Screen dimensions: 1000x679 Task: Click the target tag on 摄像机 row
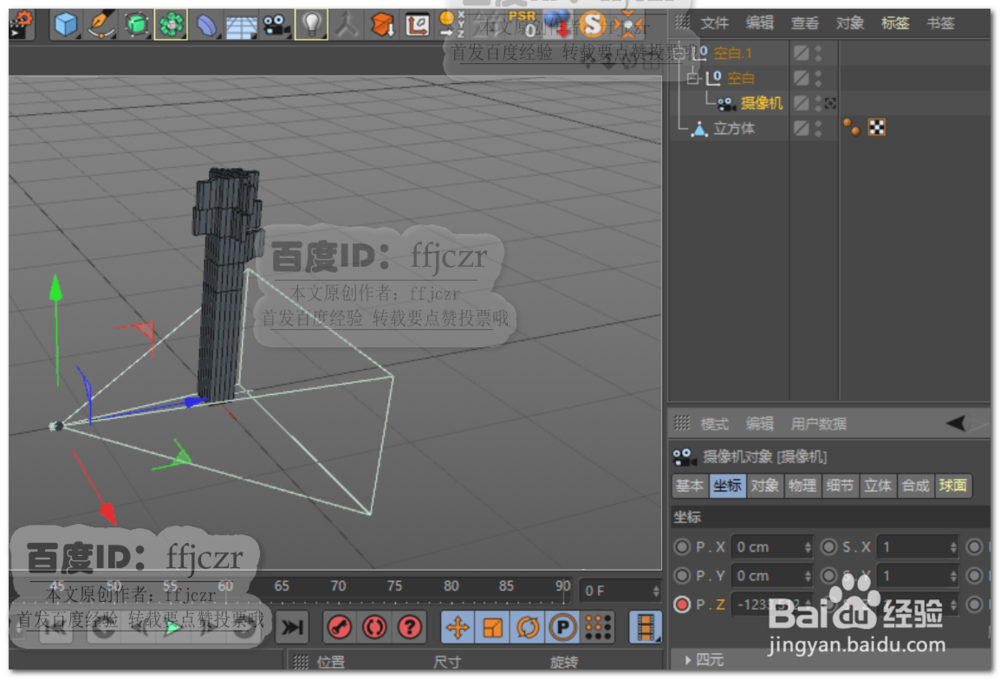click(x=830, y=103)
